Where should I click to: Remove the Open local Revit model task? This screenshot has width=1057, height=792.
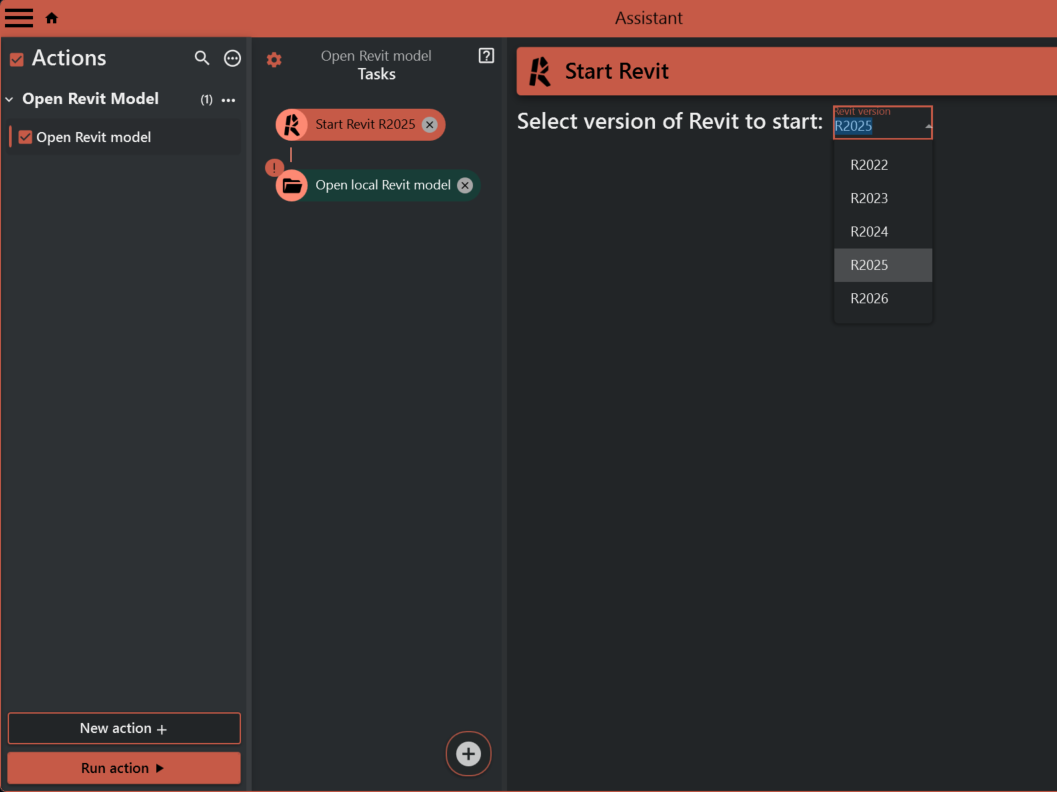pyautogui.click(x=465, y=185)
